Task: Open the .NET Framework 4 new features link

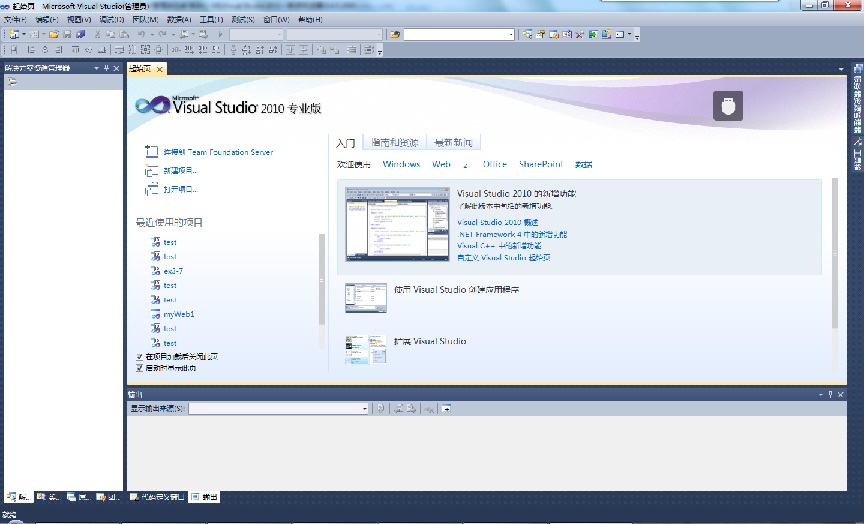Action: (x=512, y=234)
